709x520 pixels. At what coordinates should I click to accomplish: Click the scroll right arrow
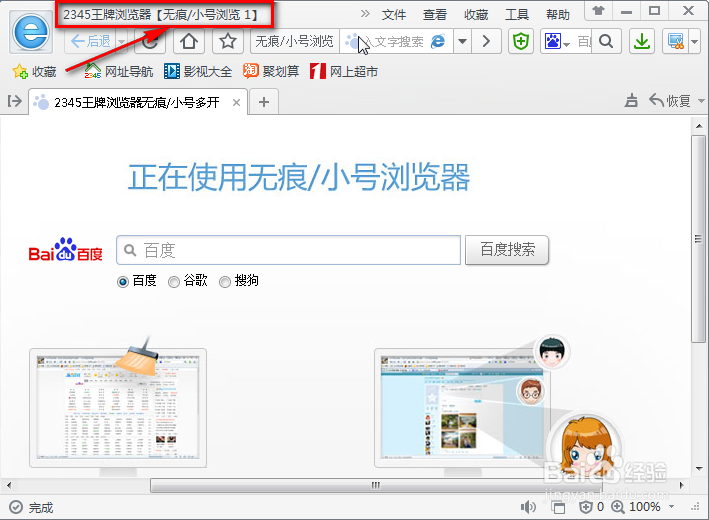pos(681,486)
